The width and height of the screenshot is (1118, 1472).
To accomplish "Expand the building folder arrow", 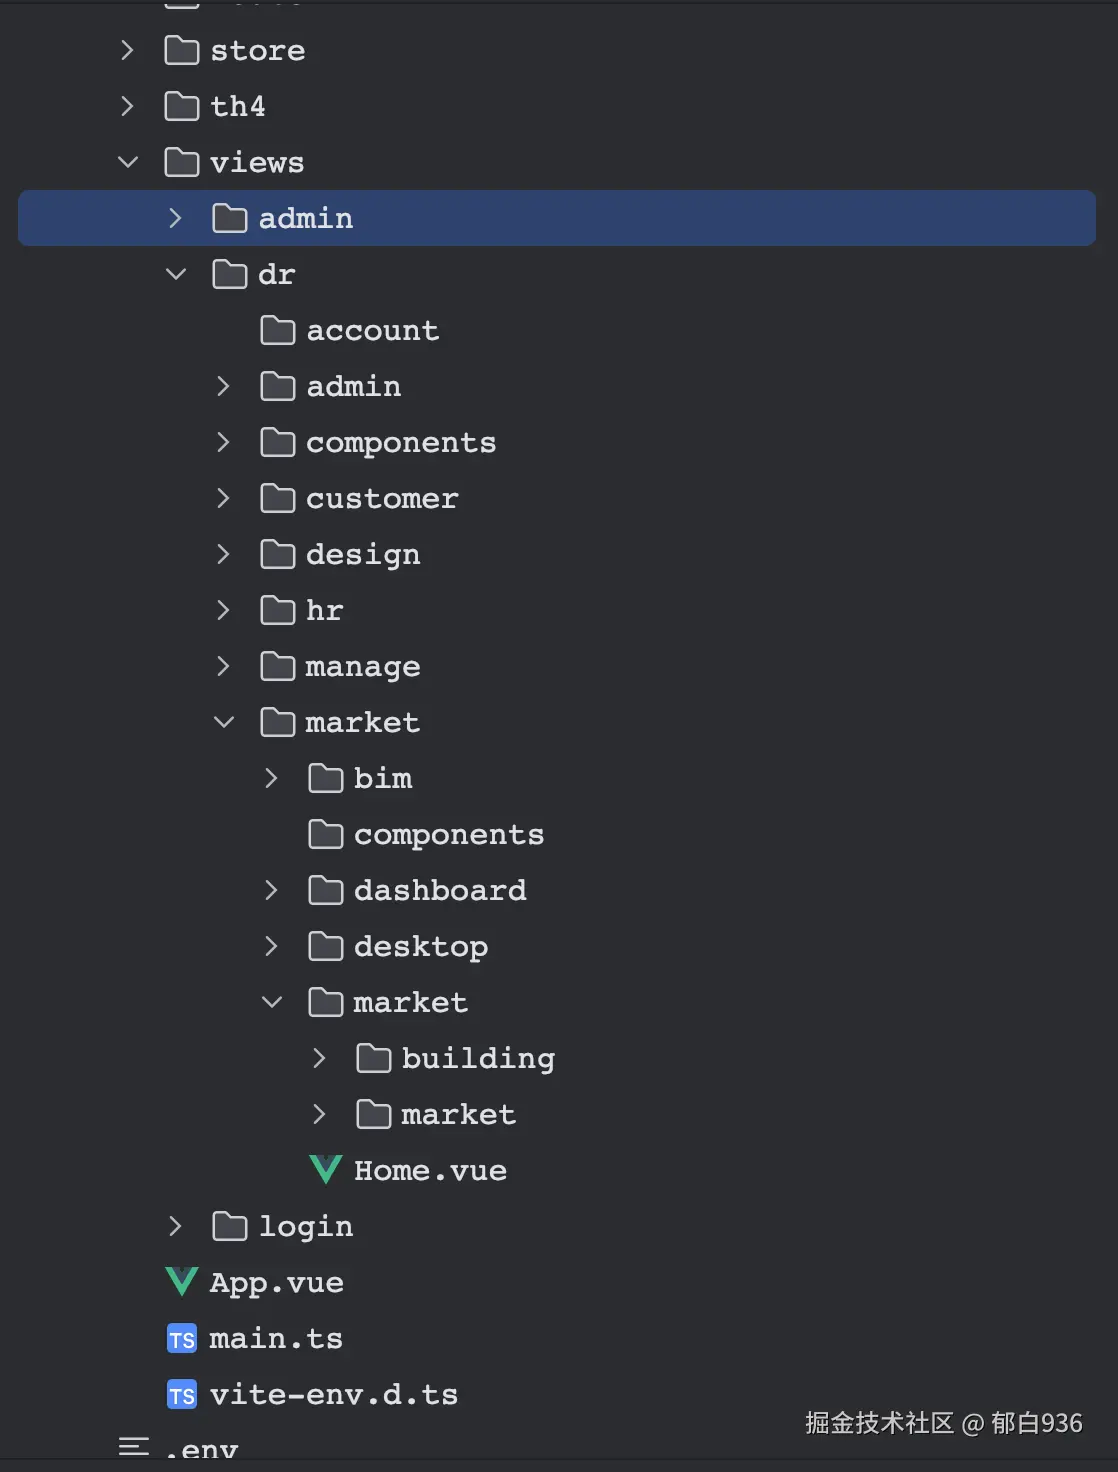I will [319, 1058].
